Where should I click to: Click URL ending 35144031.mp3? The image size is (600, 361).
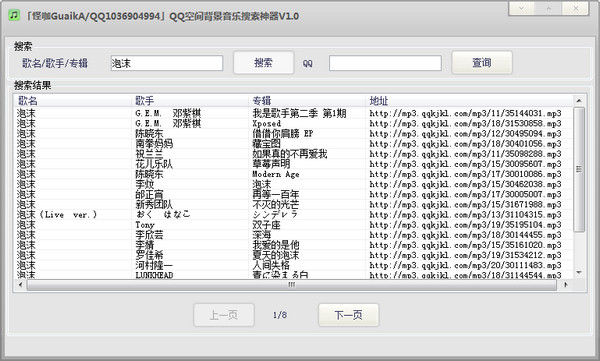465,113
